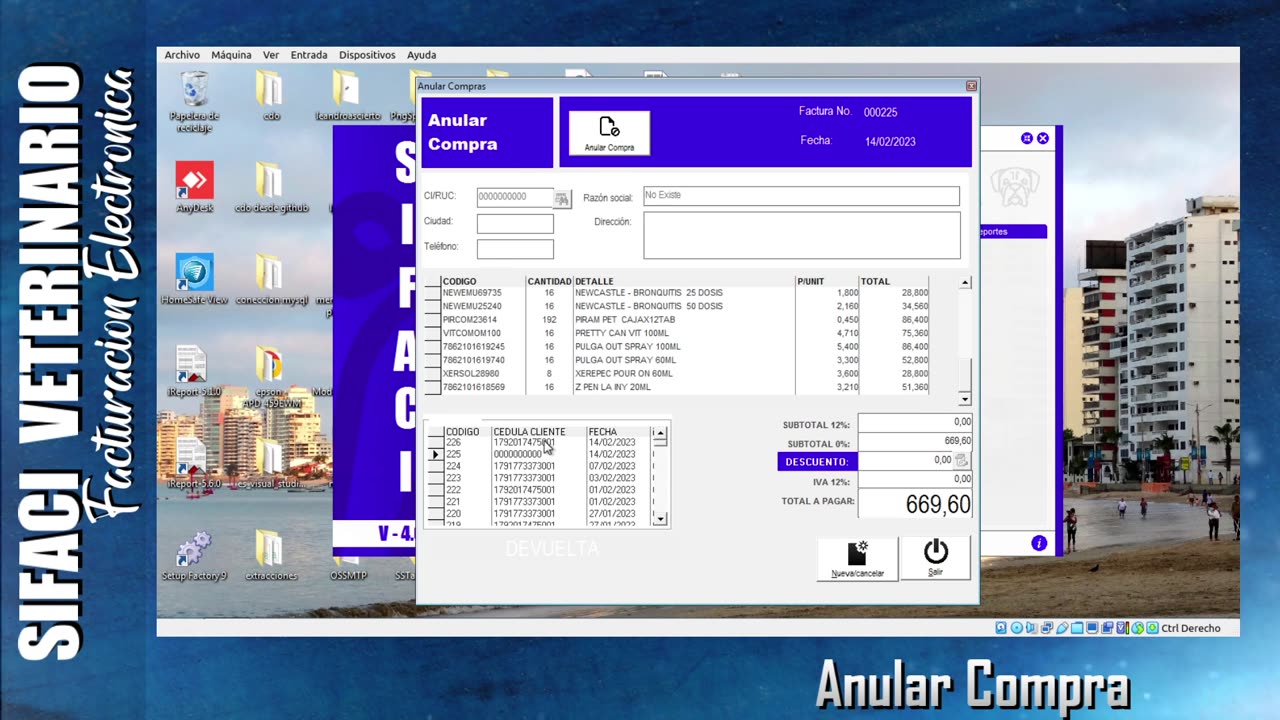Click the Ciudad input field

pyautogui.click(x=515, y=223)
